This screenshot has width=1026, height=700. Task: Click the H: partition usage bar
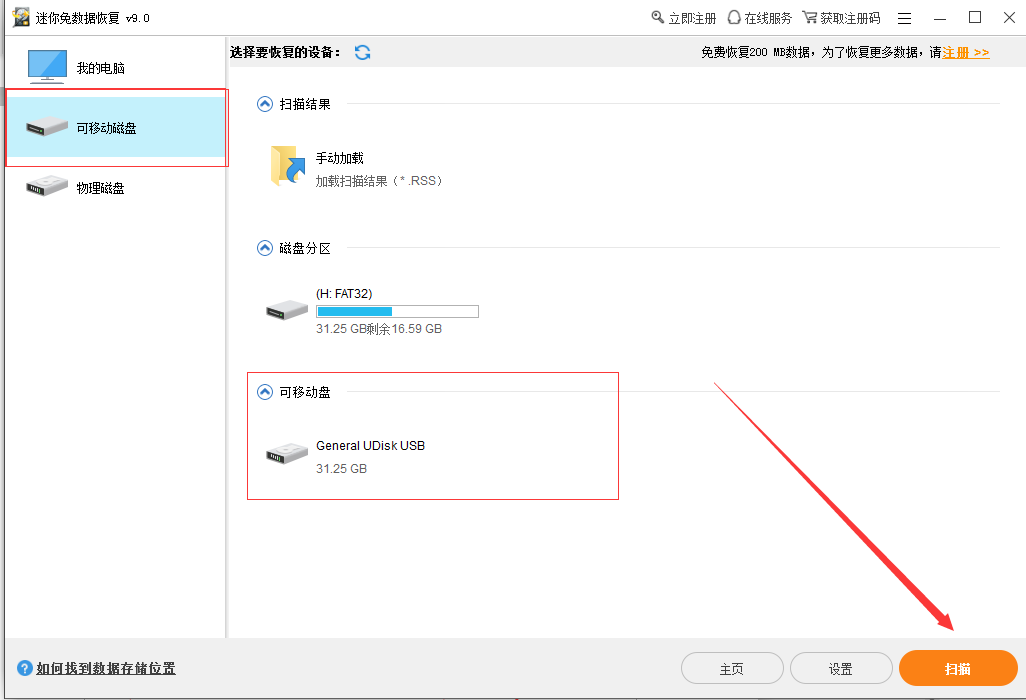397,311
